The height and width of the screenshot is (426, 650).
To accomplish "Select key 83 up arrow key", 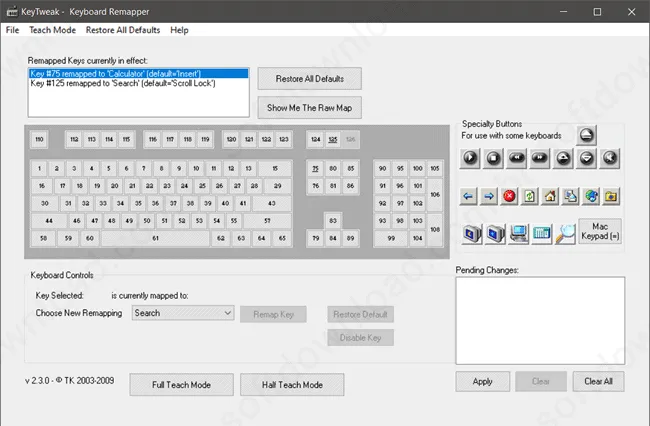I will [x=333, y=221].
